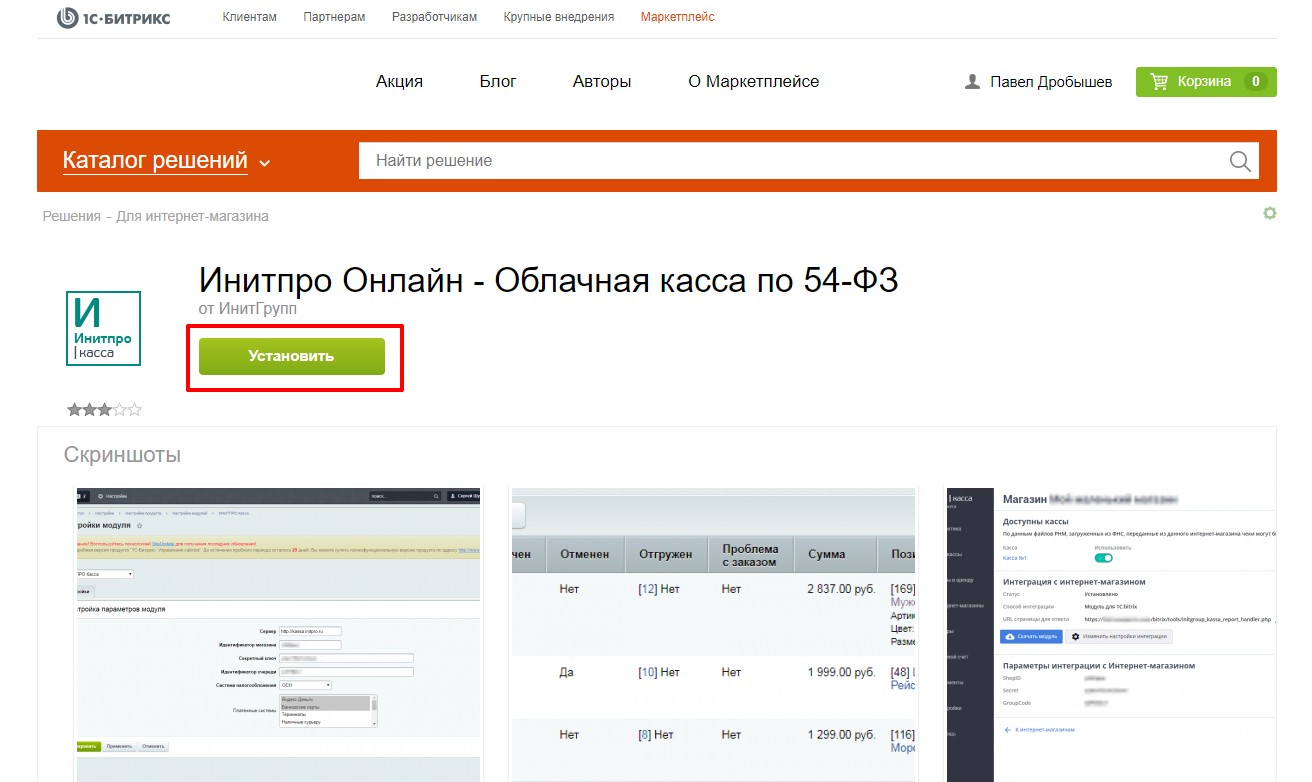
Task: Click the search magnifier icon
Action: [1240, 161]
